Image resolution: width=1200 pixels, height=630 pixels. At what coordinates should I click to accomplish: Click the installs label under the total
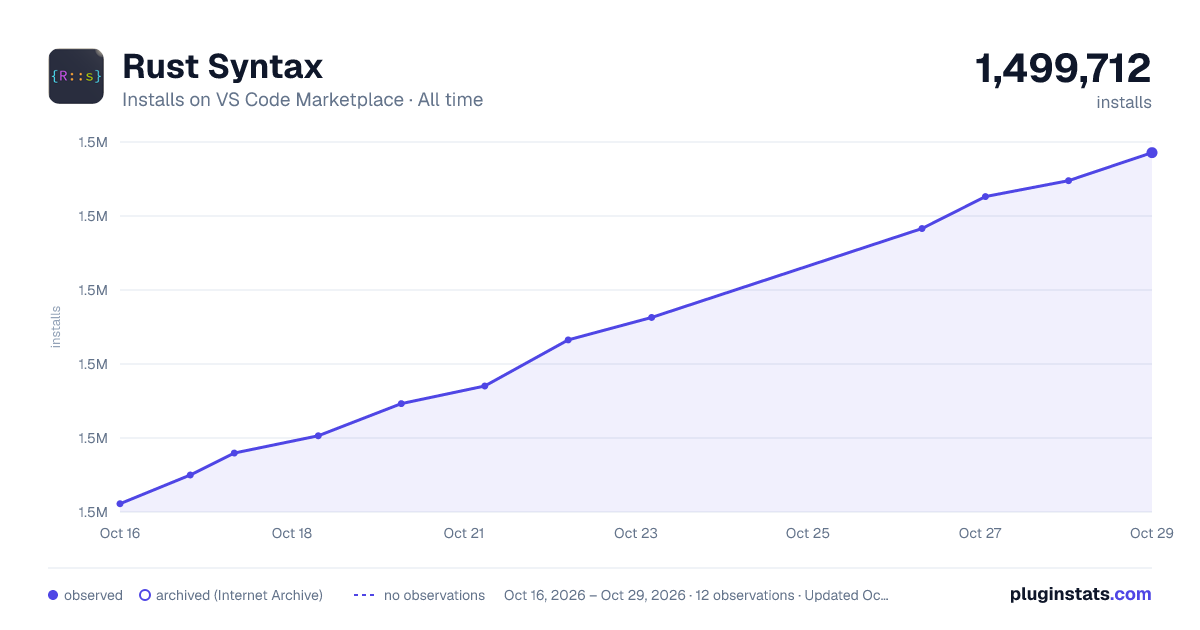click(x=1124, y=102)
